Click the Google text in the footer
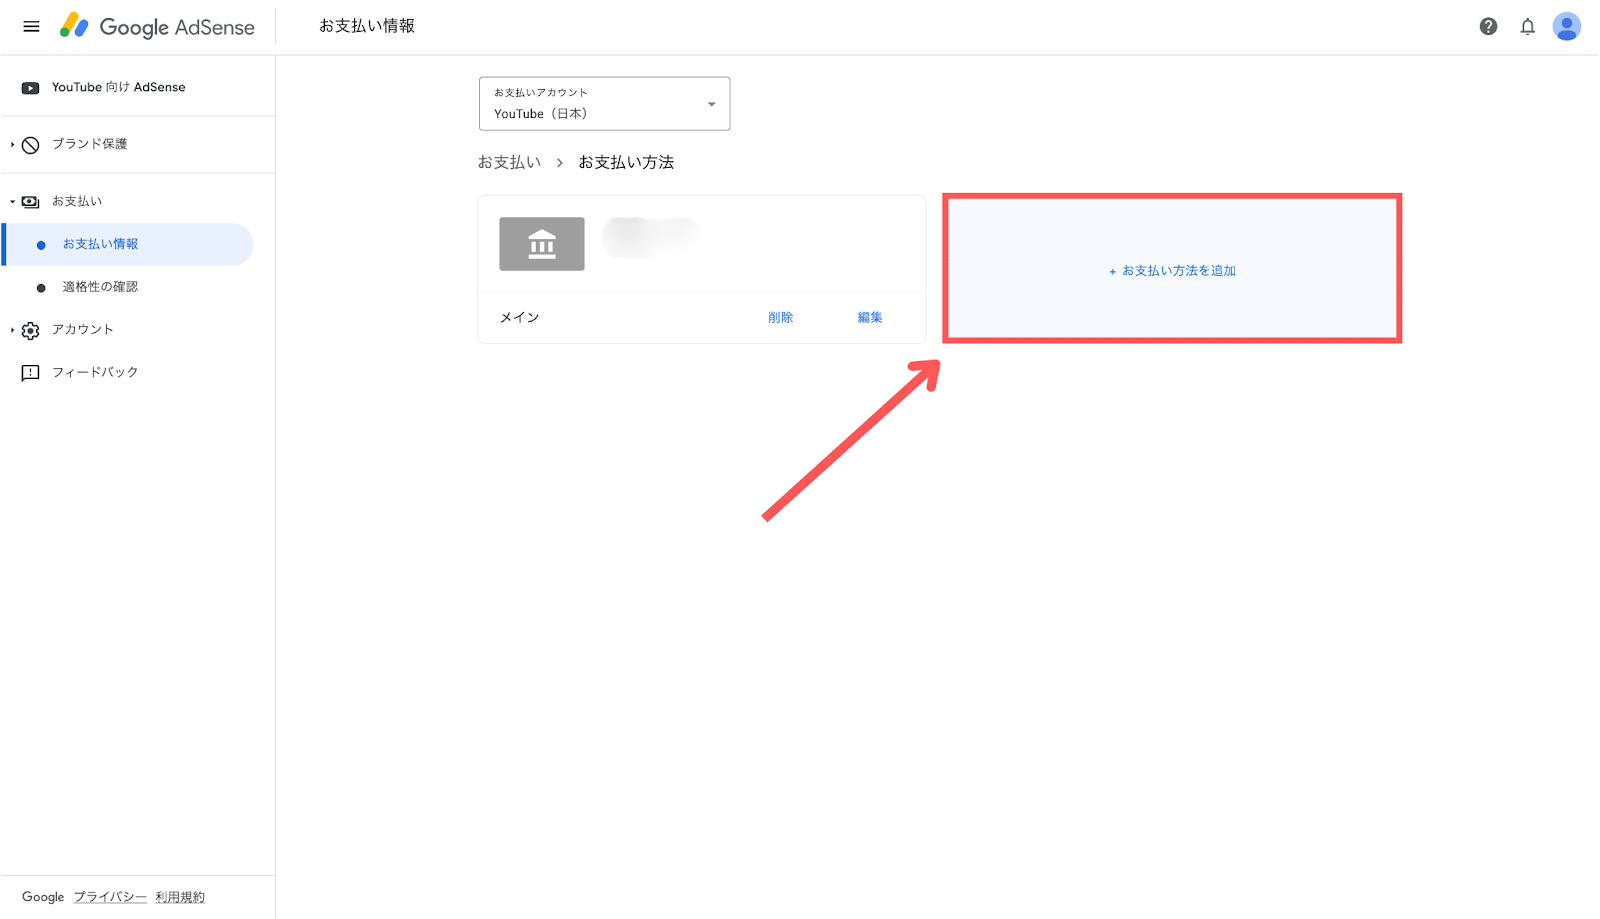 click(x=43, y=897)
